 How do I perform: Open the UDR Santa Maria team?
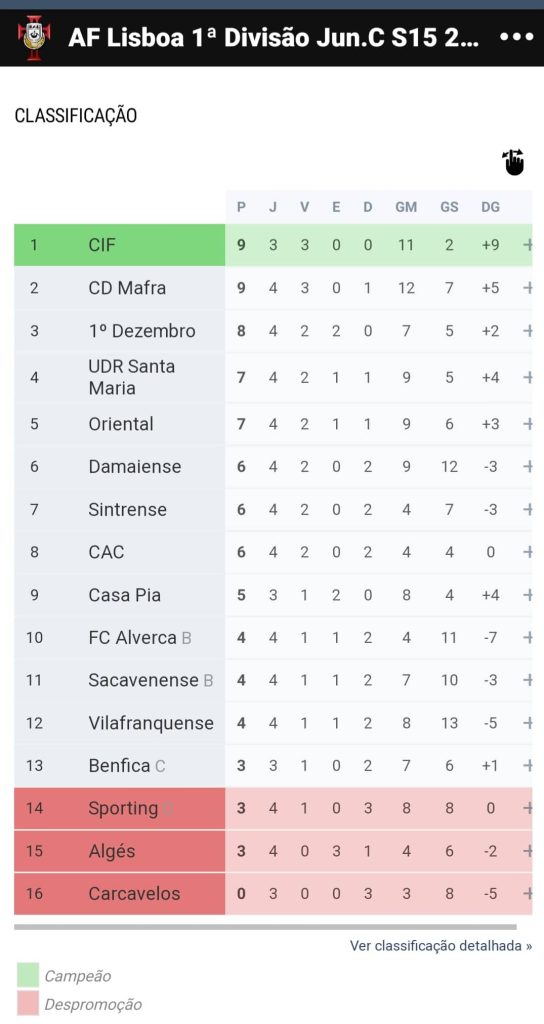(x=132, y=377)
